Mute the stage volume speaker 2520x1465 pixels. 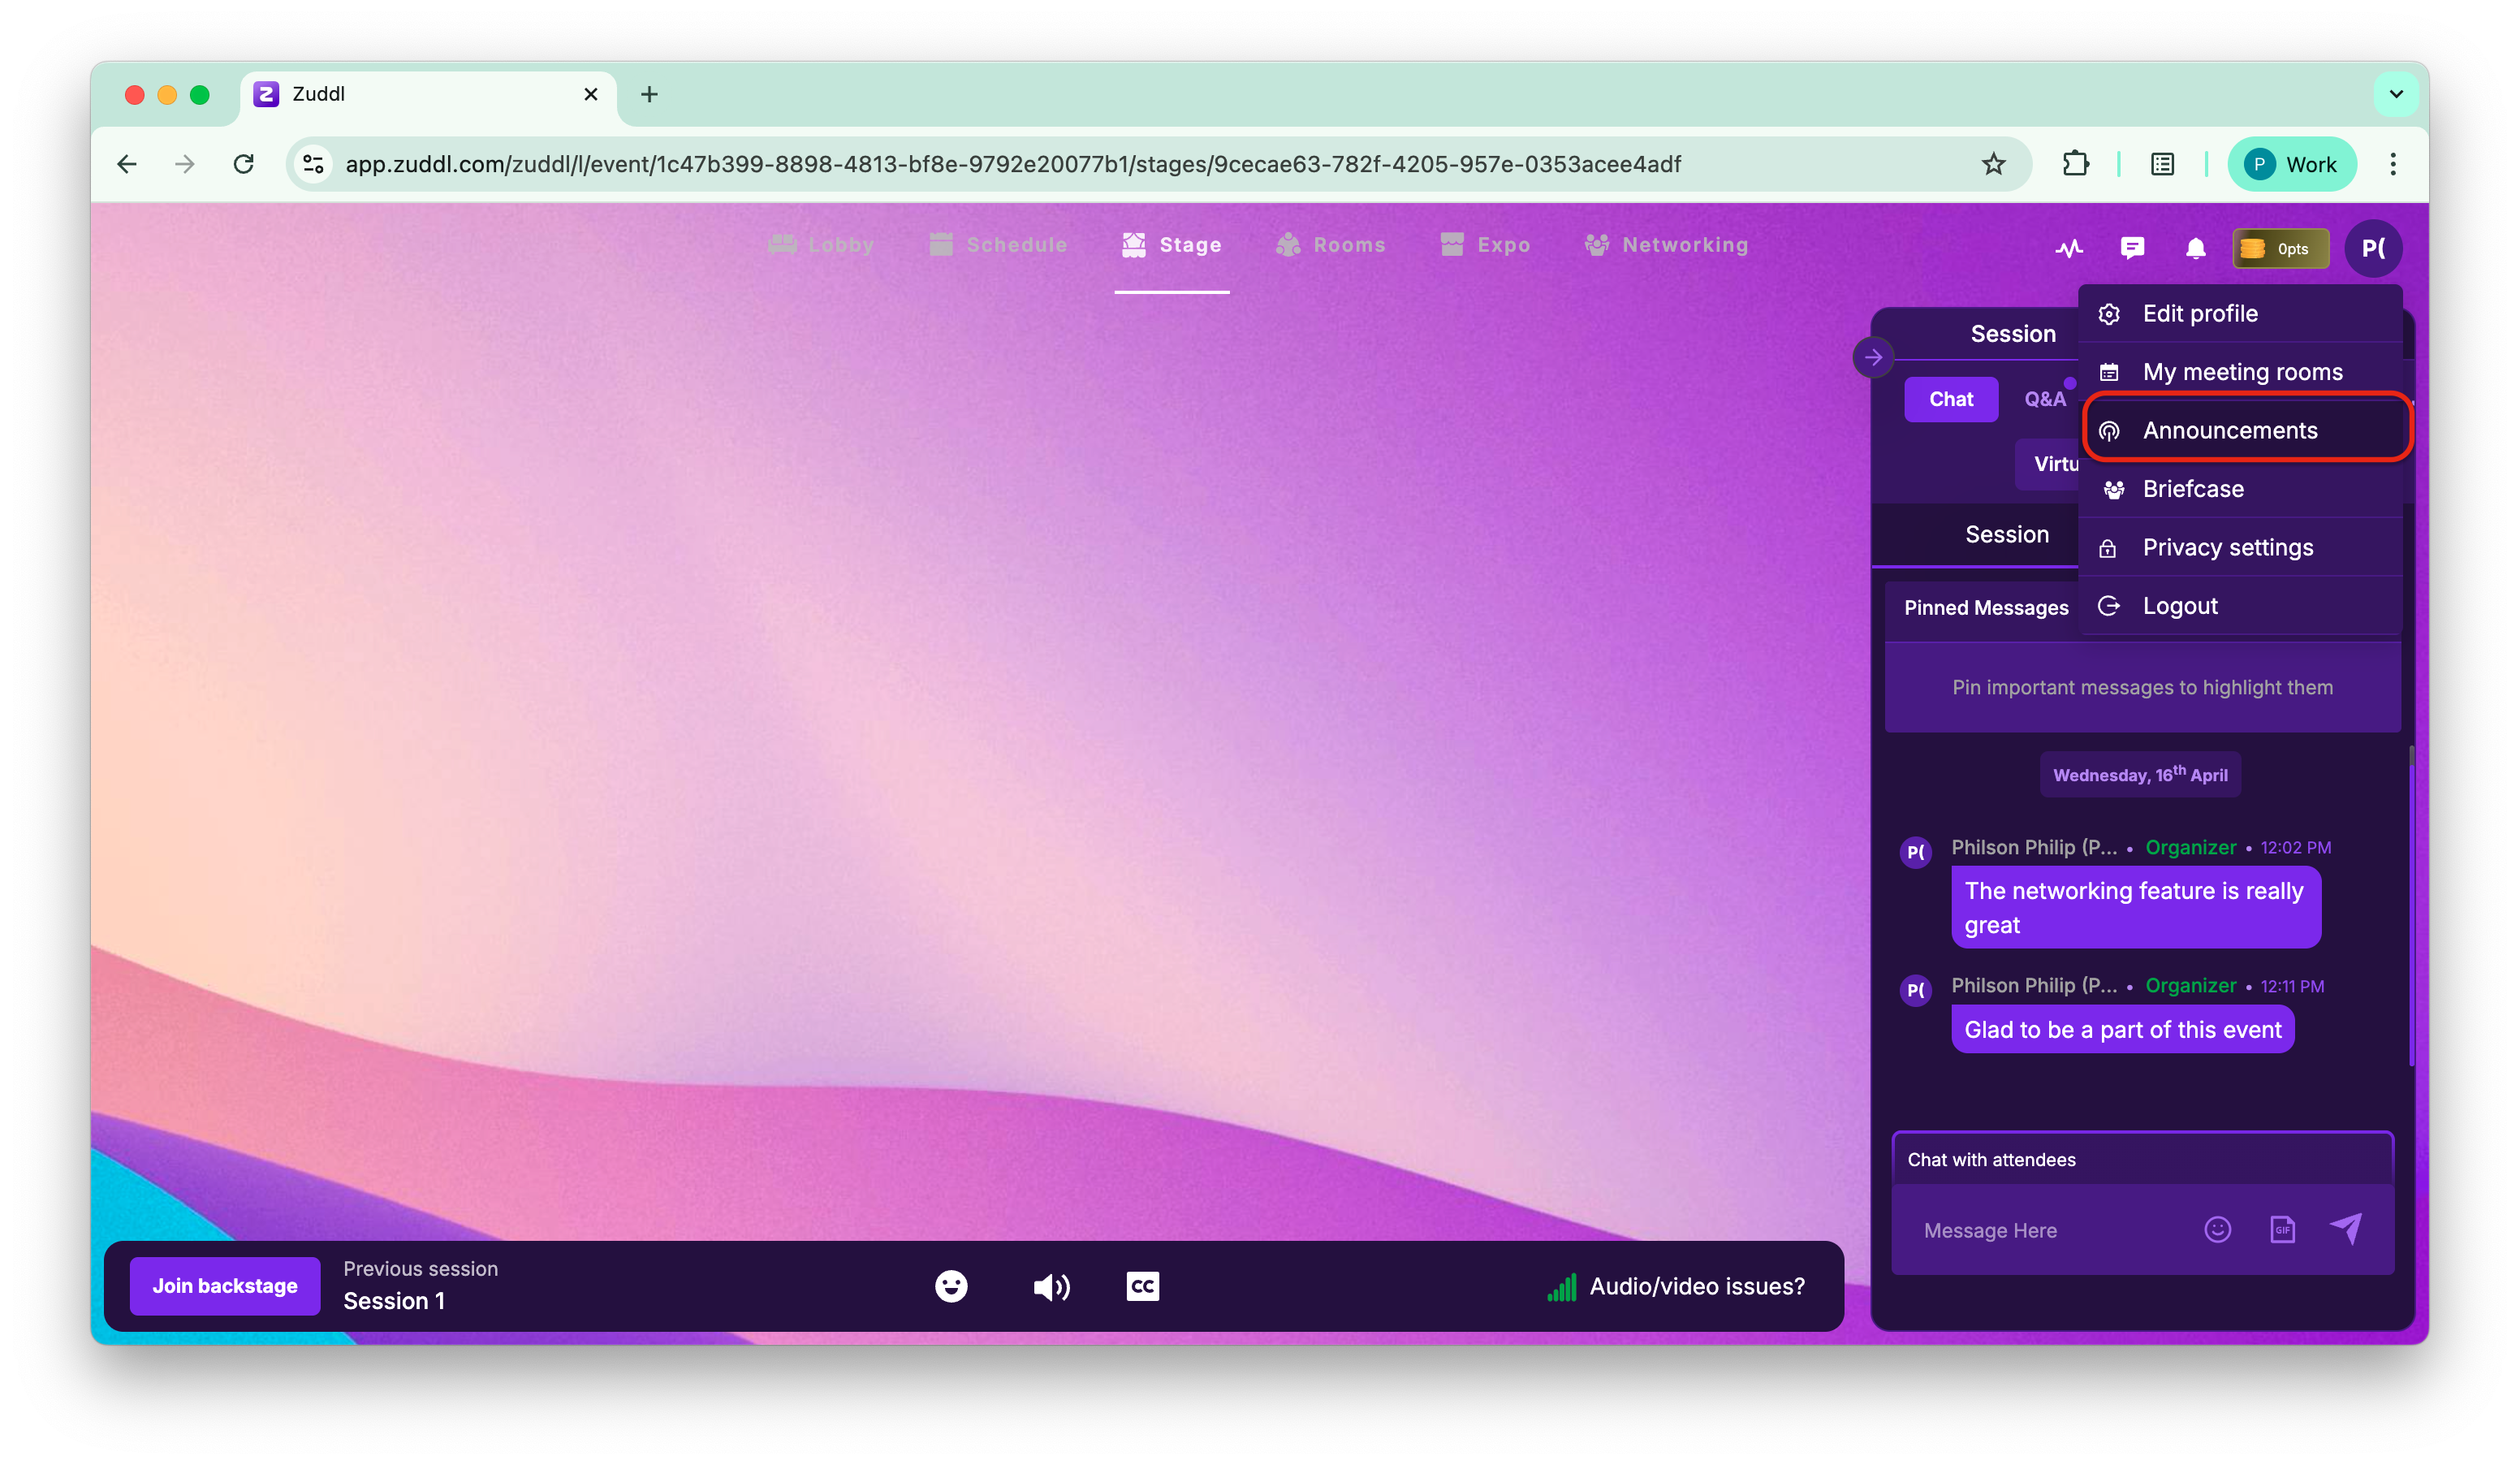coord(1051,1287)
